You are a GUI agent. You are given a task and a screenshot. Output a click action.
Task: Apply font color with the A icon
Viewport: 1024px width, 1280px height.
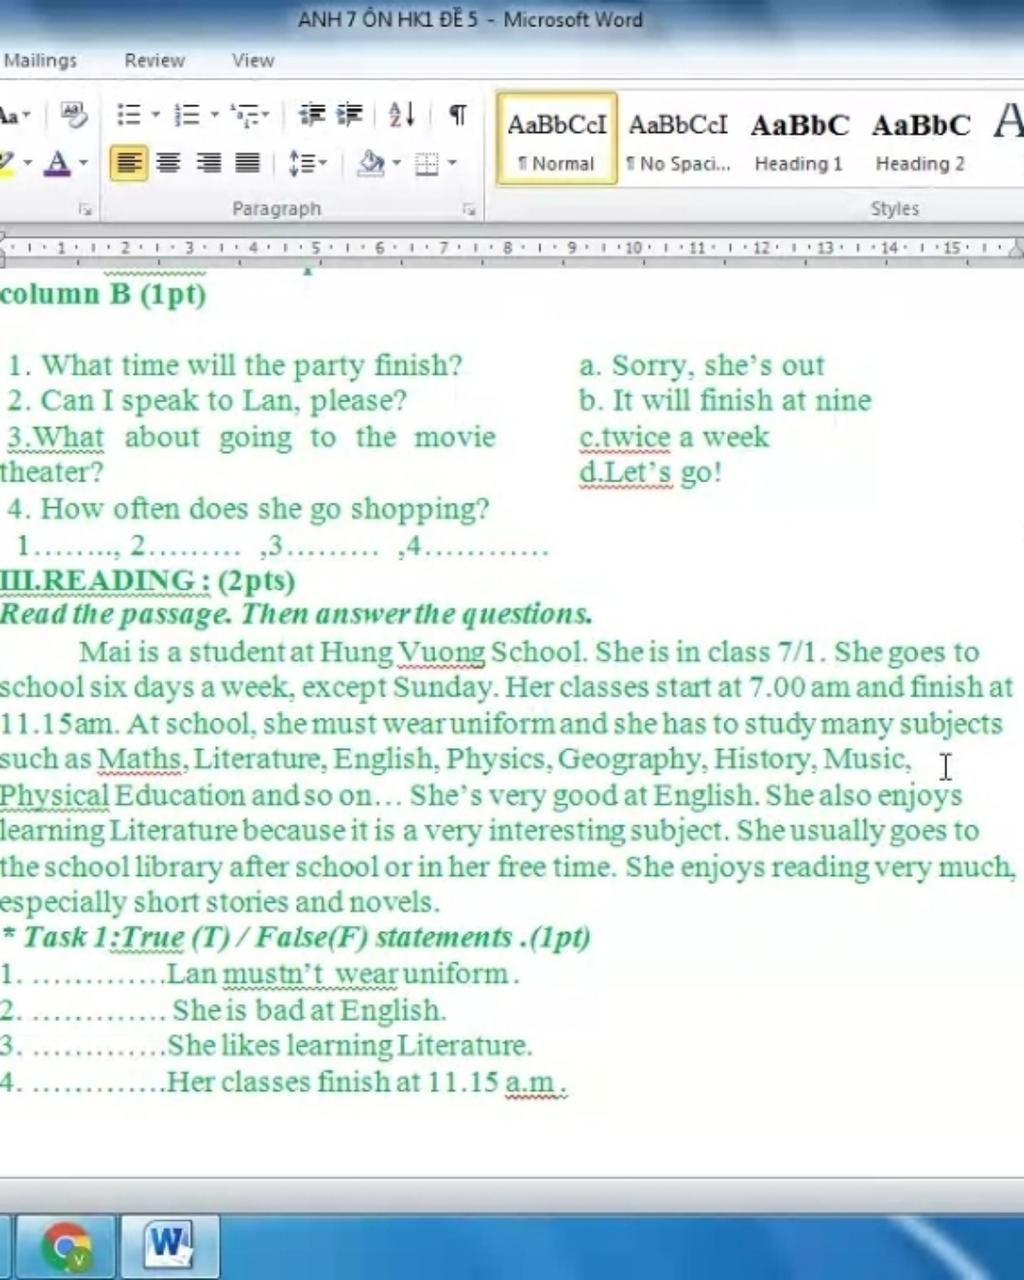click(x=58, y=163)
